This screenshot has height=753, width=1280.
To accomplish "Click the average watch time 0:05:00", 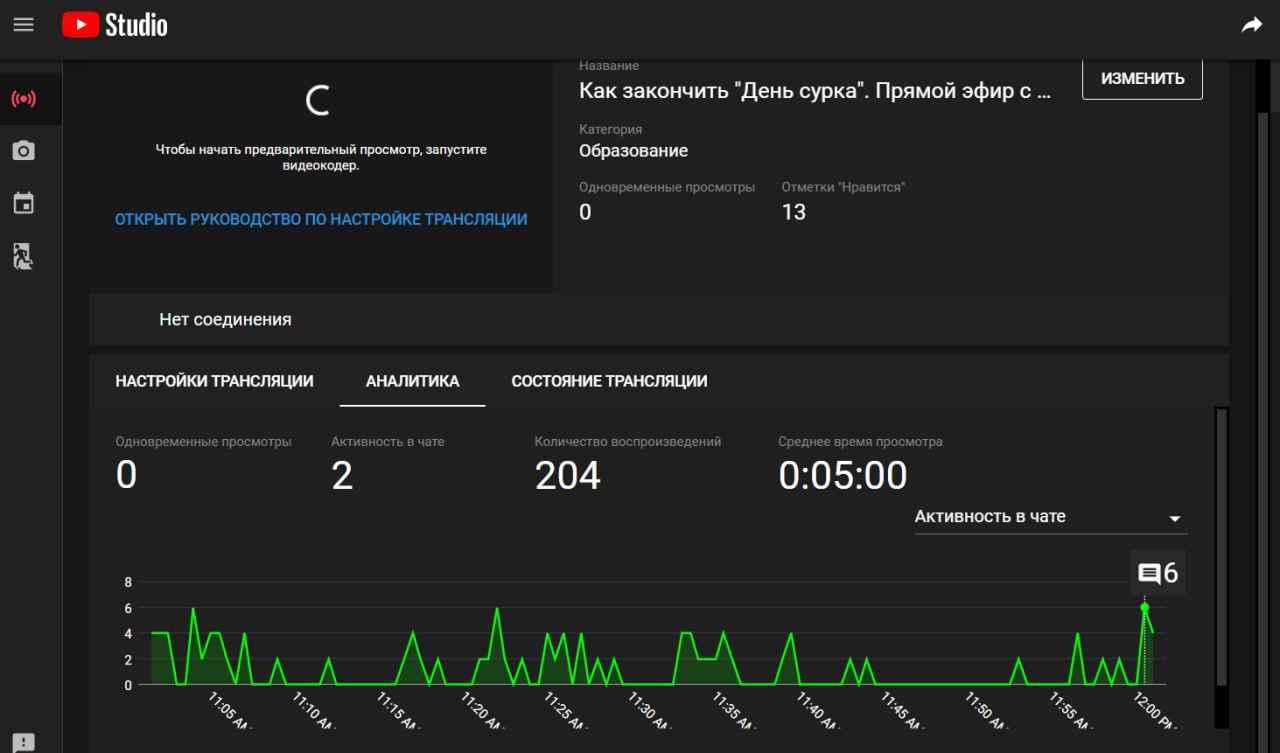I will pos(843,475).
